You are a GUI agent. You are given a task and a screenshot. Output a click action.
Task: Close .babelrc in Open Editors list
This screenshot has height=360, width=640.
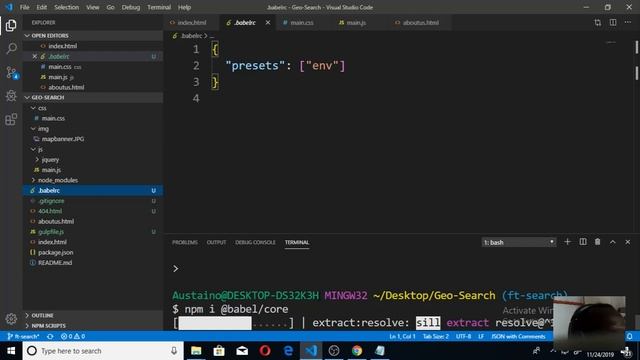35,56
